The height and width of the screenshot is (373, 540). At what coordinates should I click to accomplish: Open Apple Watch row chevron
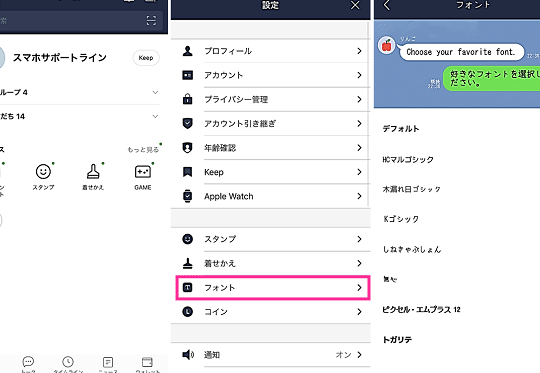[359, 196]
